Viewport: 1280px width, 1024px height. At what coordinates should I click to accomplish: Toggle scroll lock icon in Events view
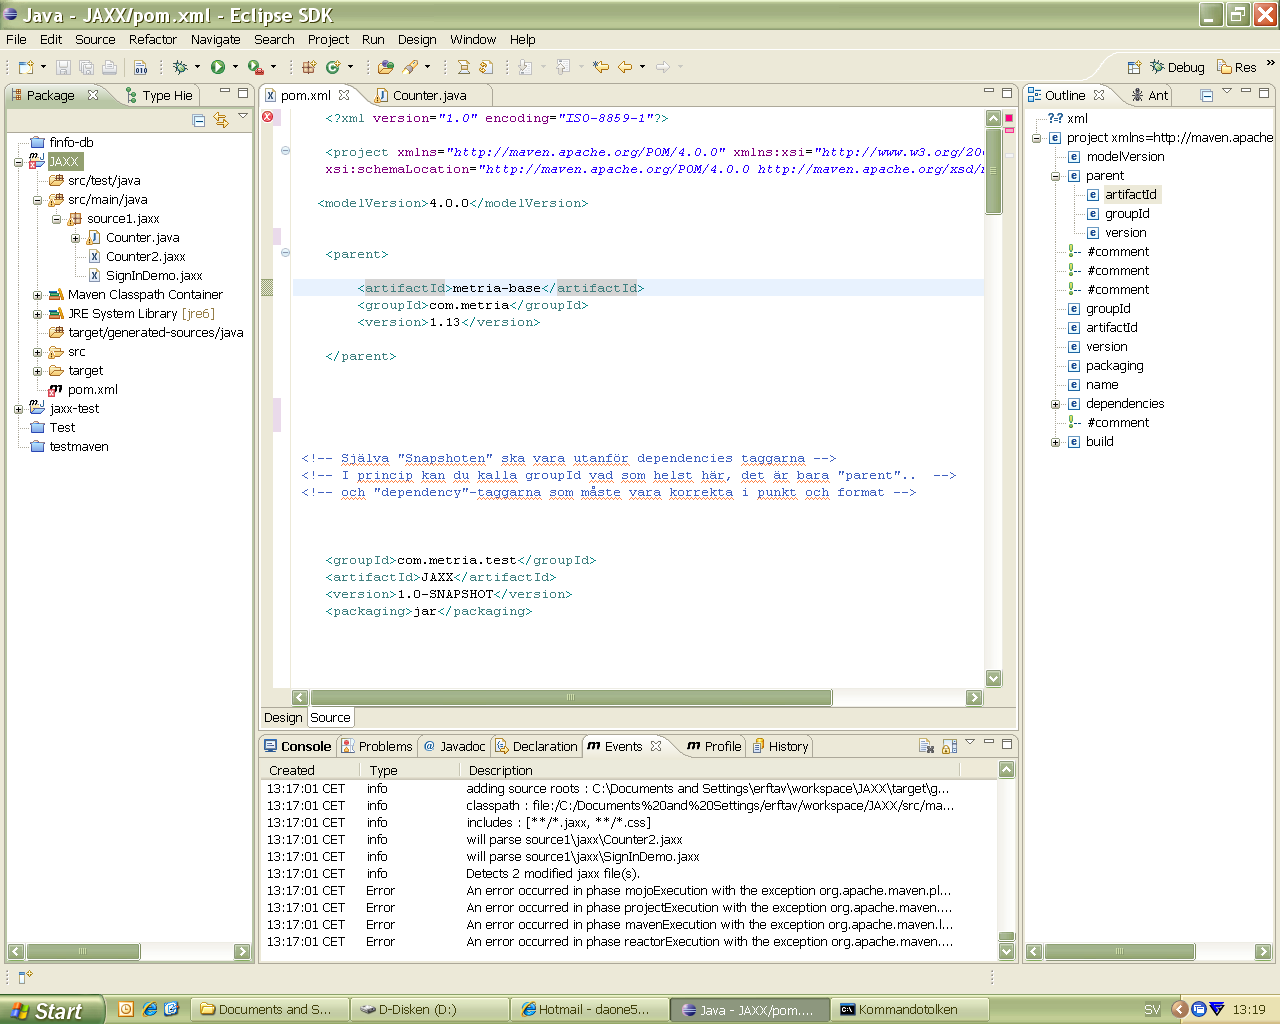click(x=949, y=746)
